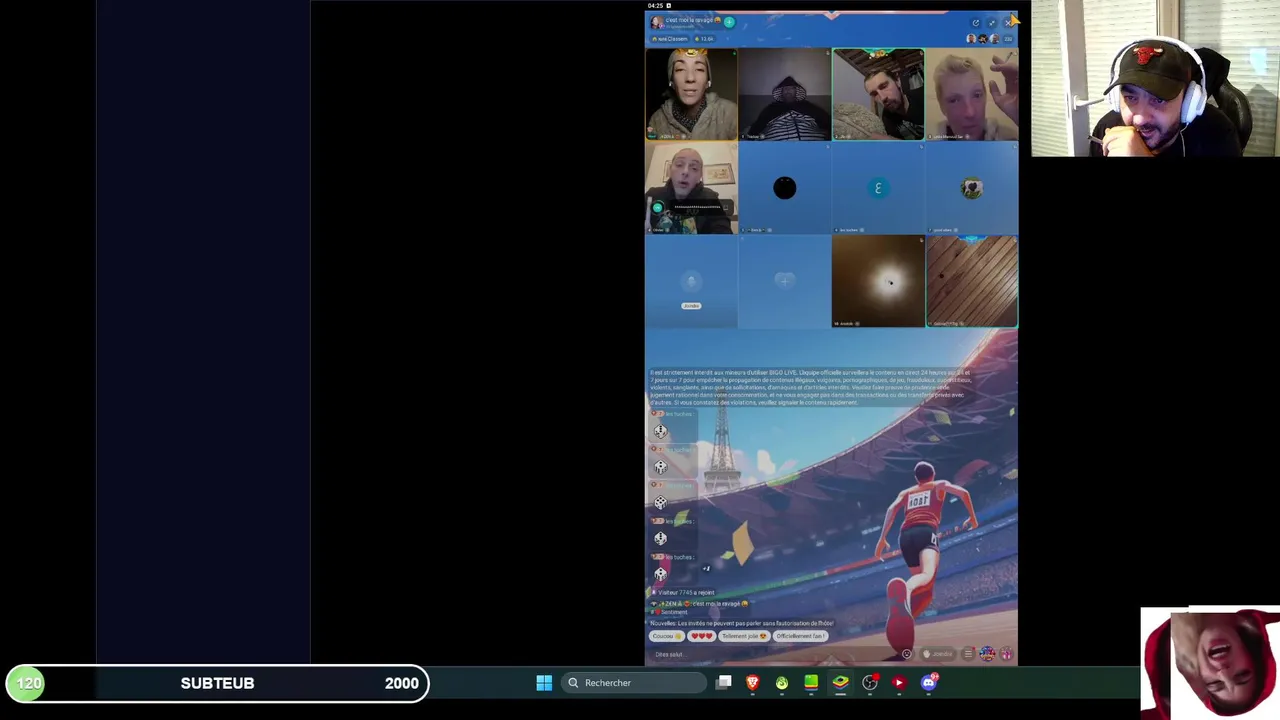Open the red play-button app on the taskbar
Screen dimensions: 1280x720
(899, 683)
